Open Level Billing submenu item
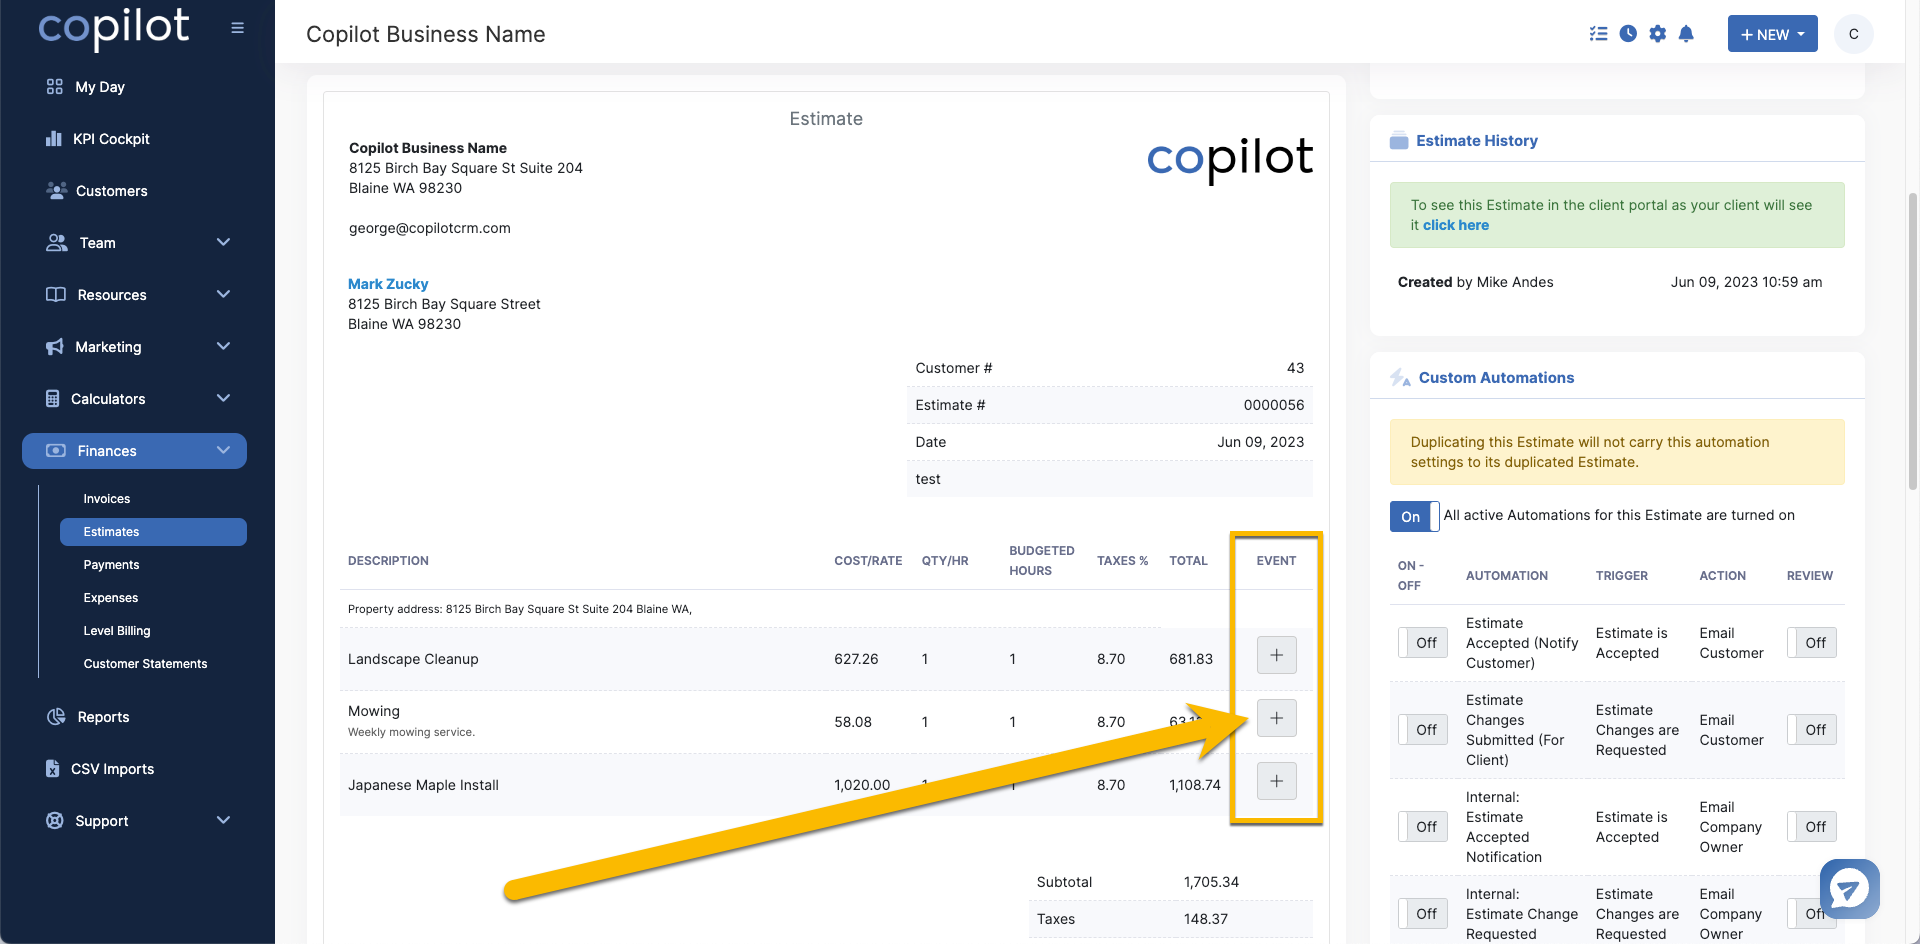The width and height of the screenshot is (1920, 944). 117,631
